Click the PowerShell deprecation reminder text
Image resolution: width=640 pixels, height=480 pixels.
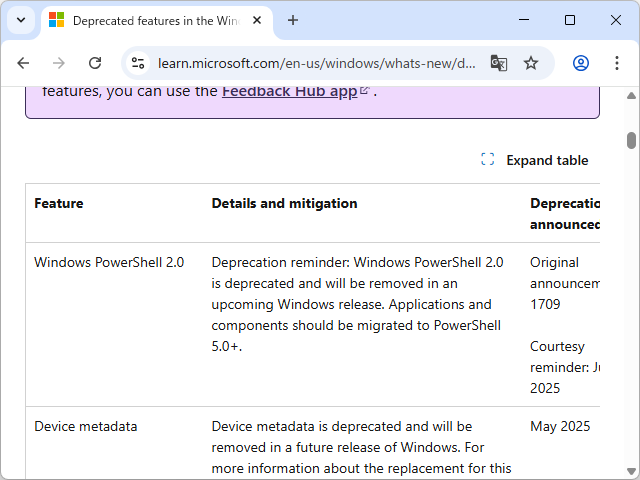357,304
